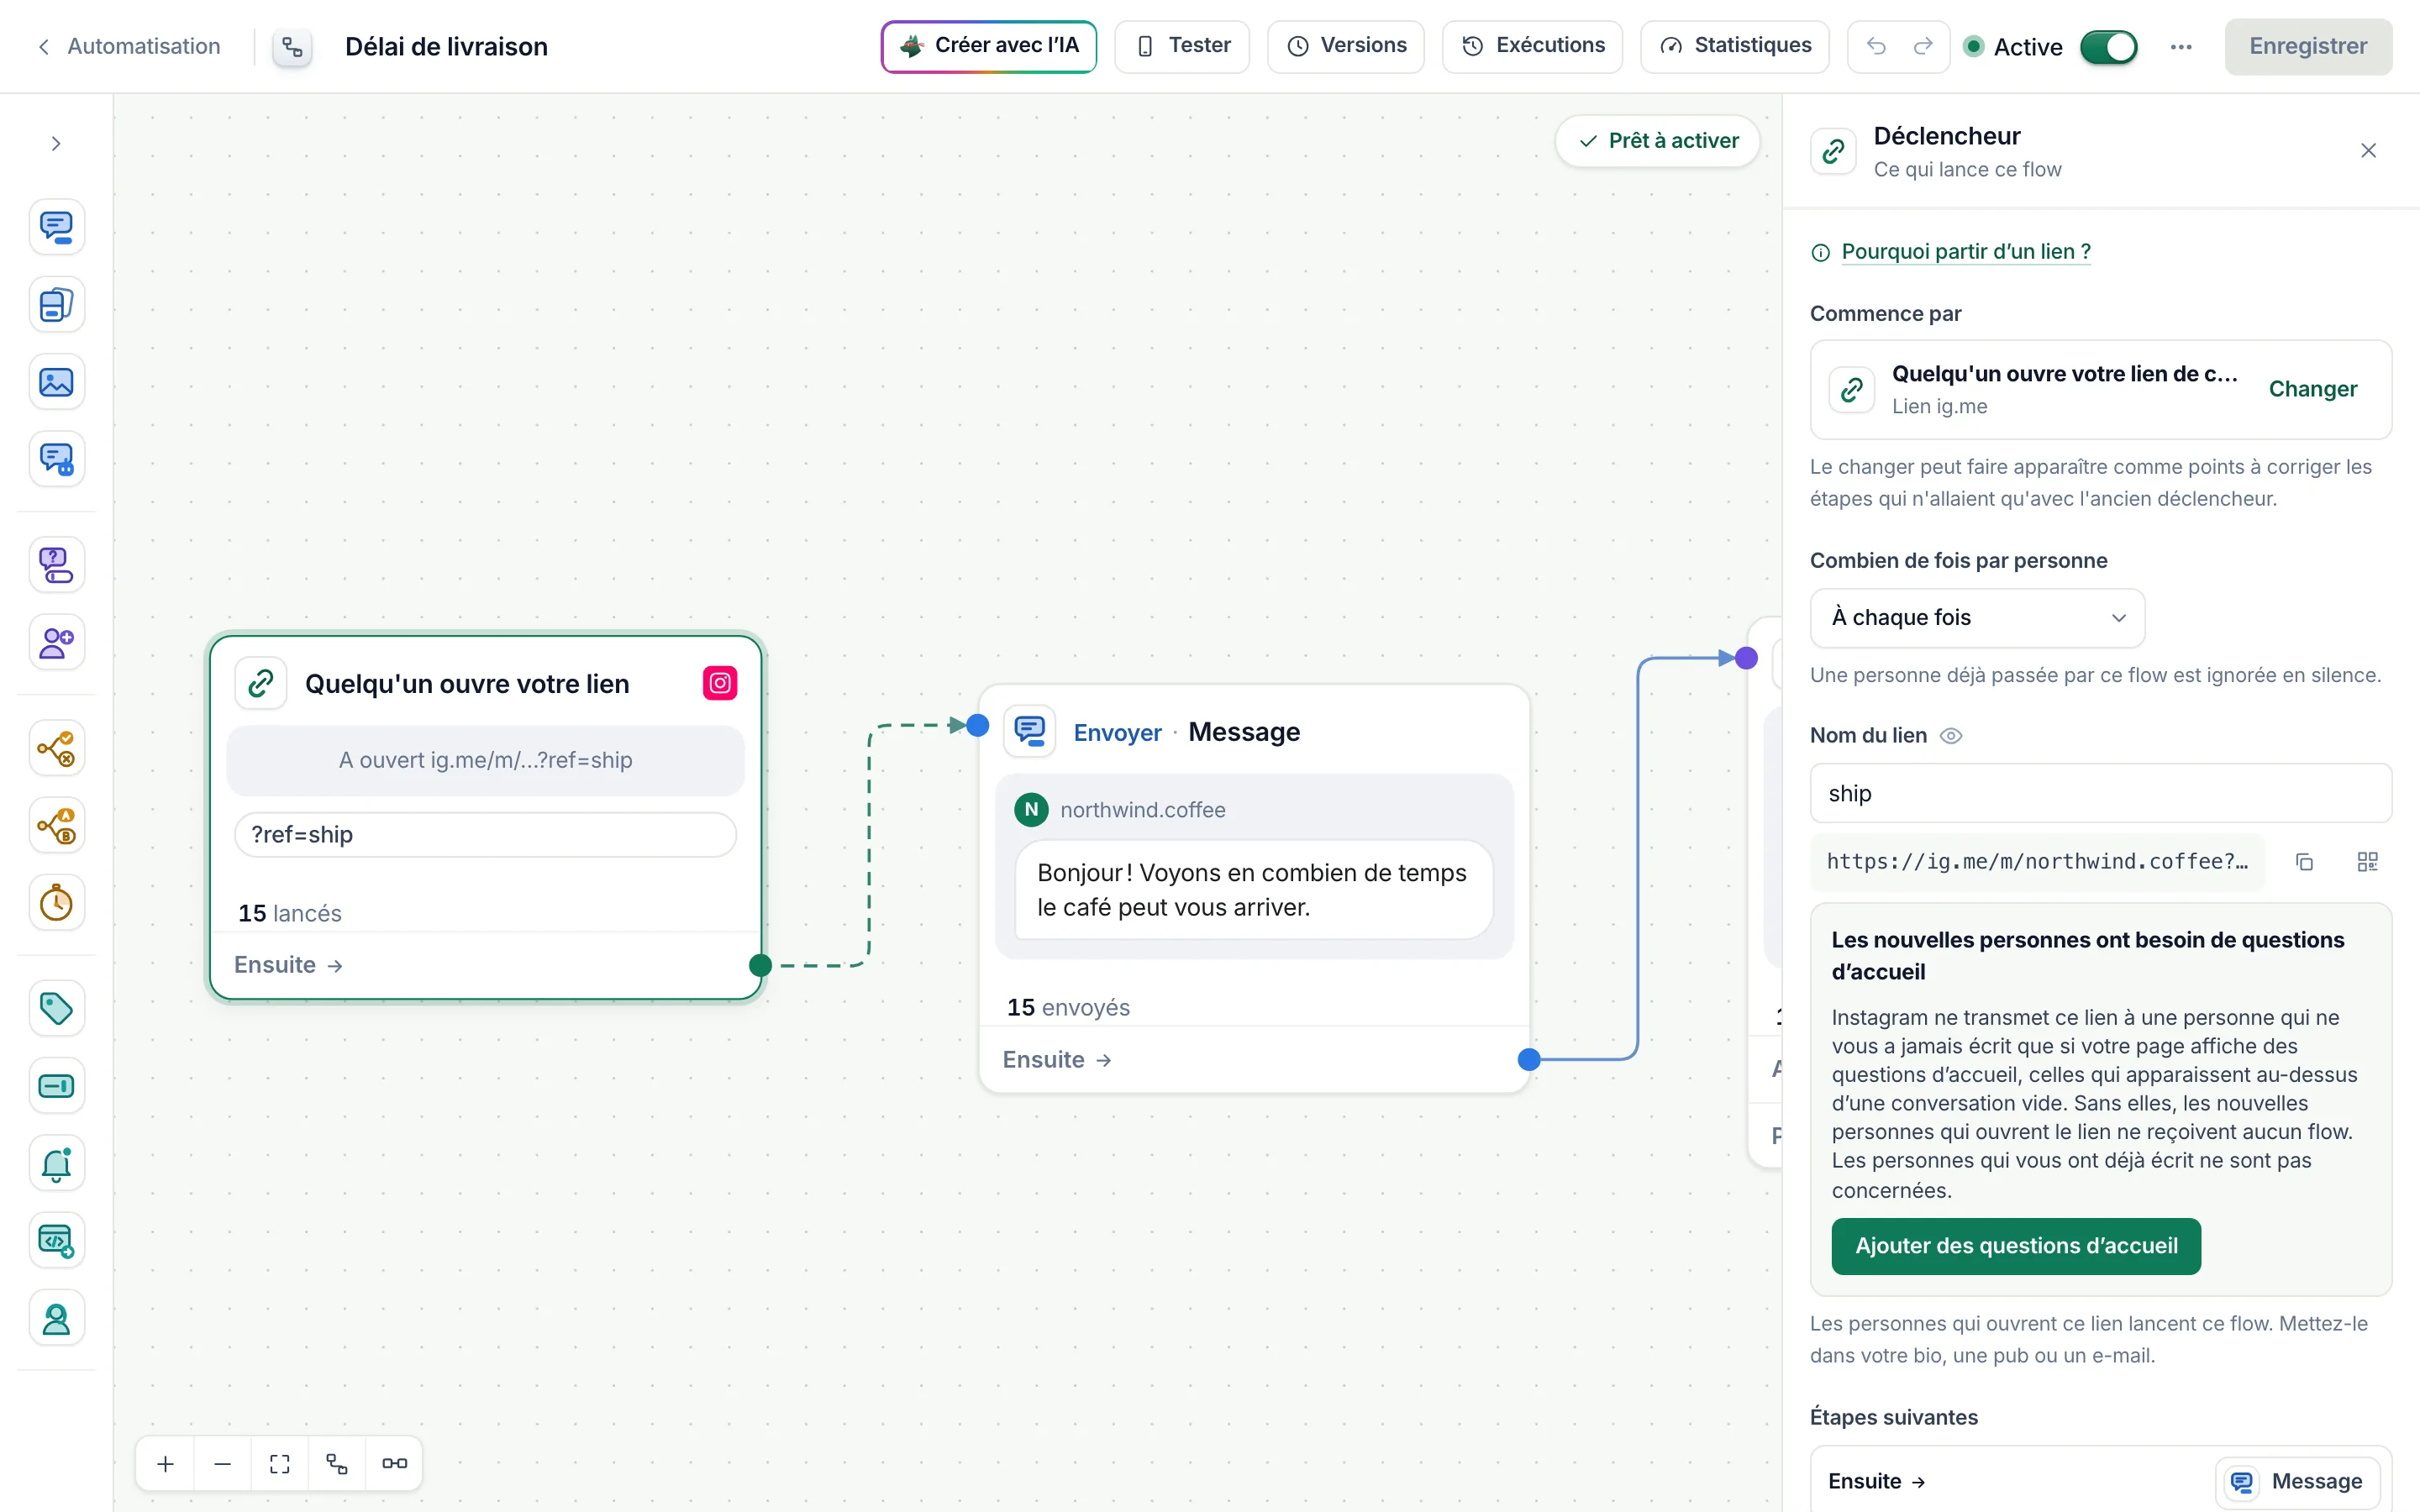This screenshot has height=1512, width=2420.
Task: Select the tag block icon
Action: click(x=56, y=1008)
